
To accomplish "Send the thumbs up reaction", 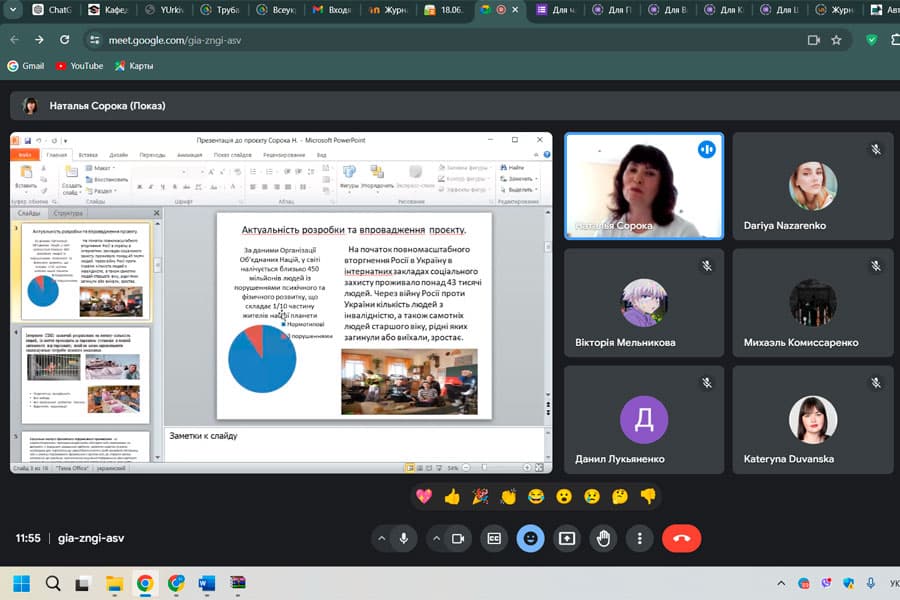I will [452, 496].
